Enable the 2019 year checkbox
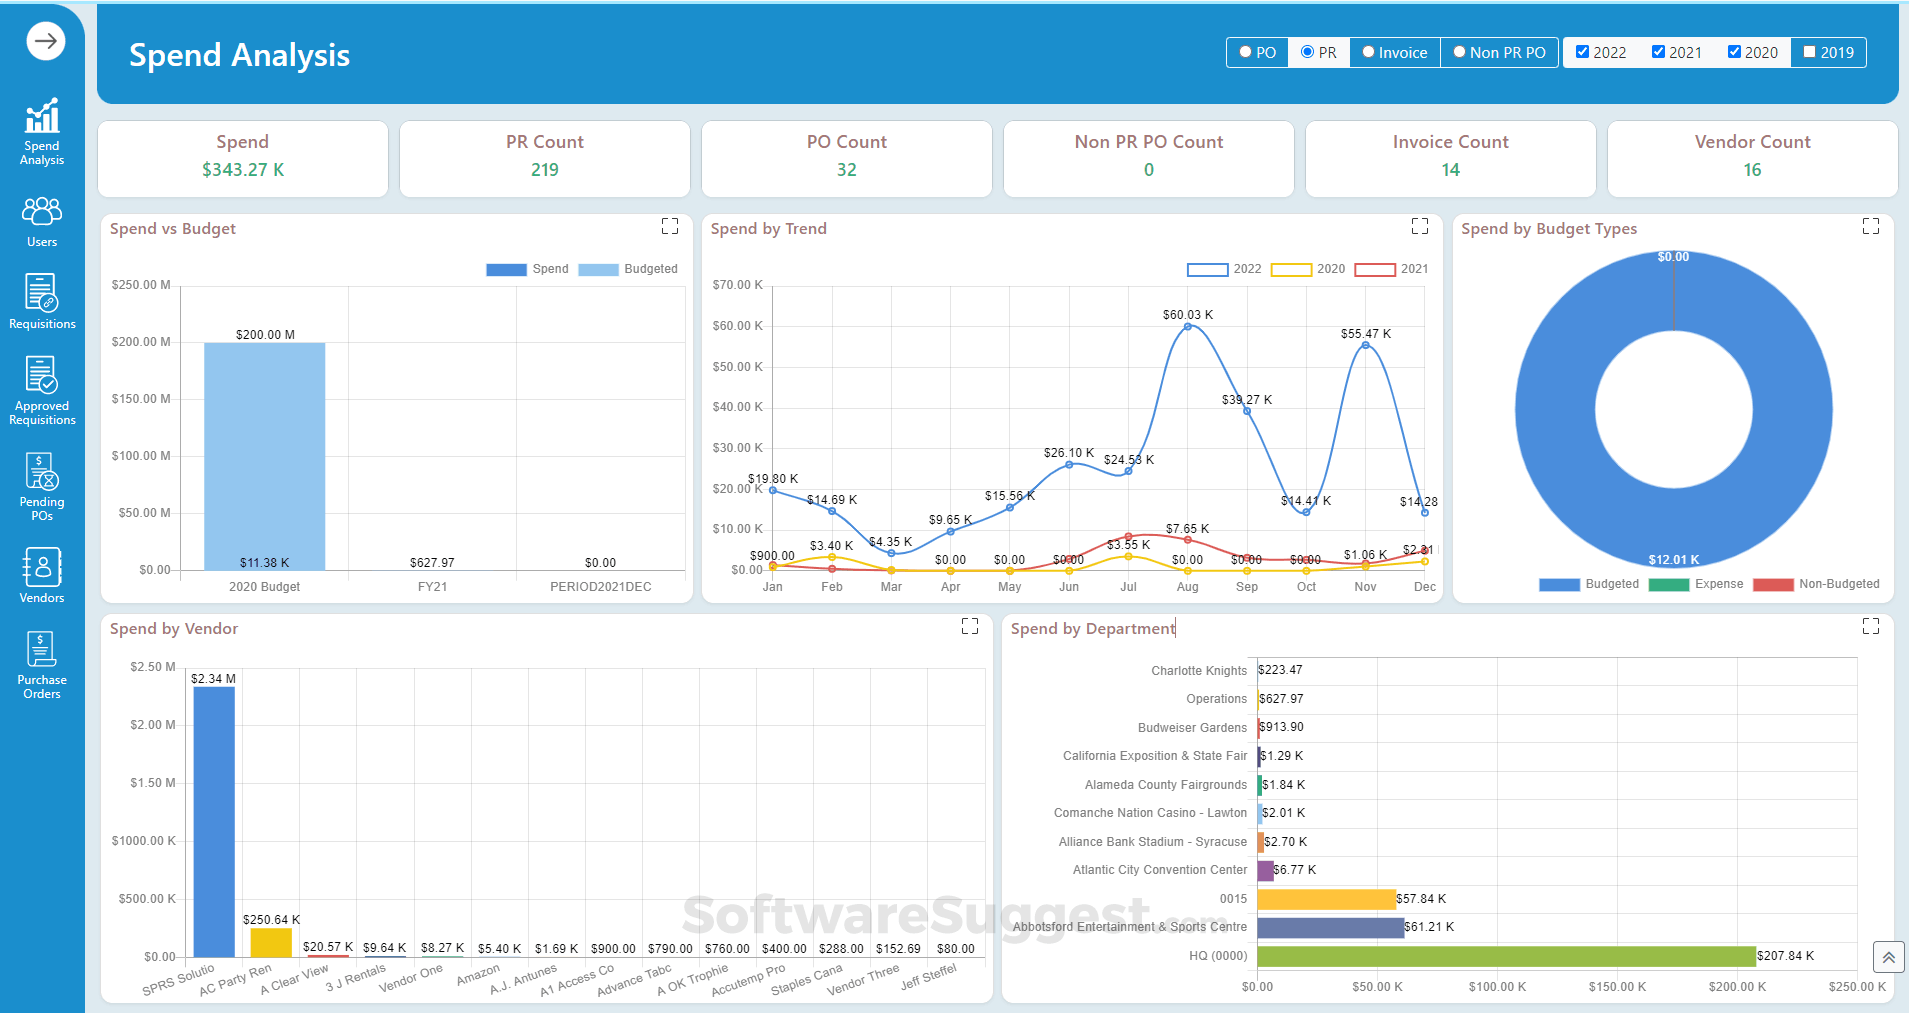This screenshot has height=1013, width=1909. click(1811, 51)
